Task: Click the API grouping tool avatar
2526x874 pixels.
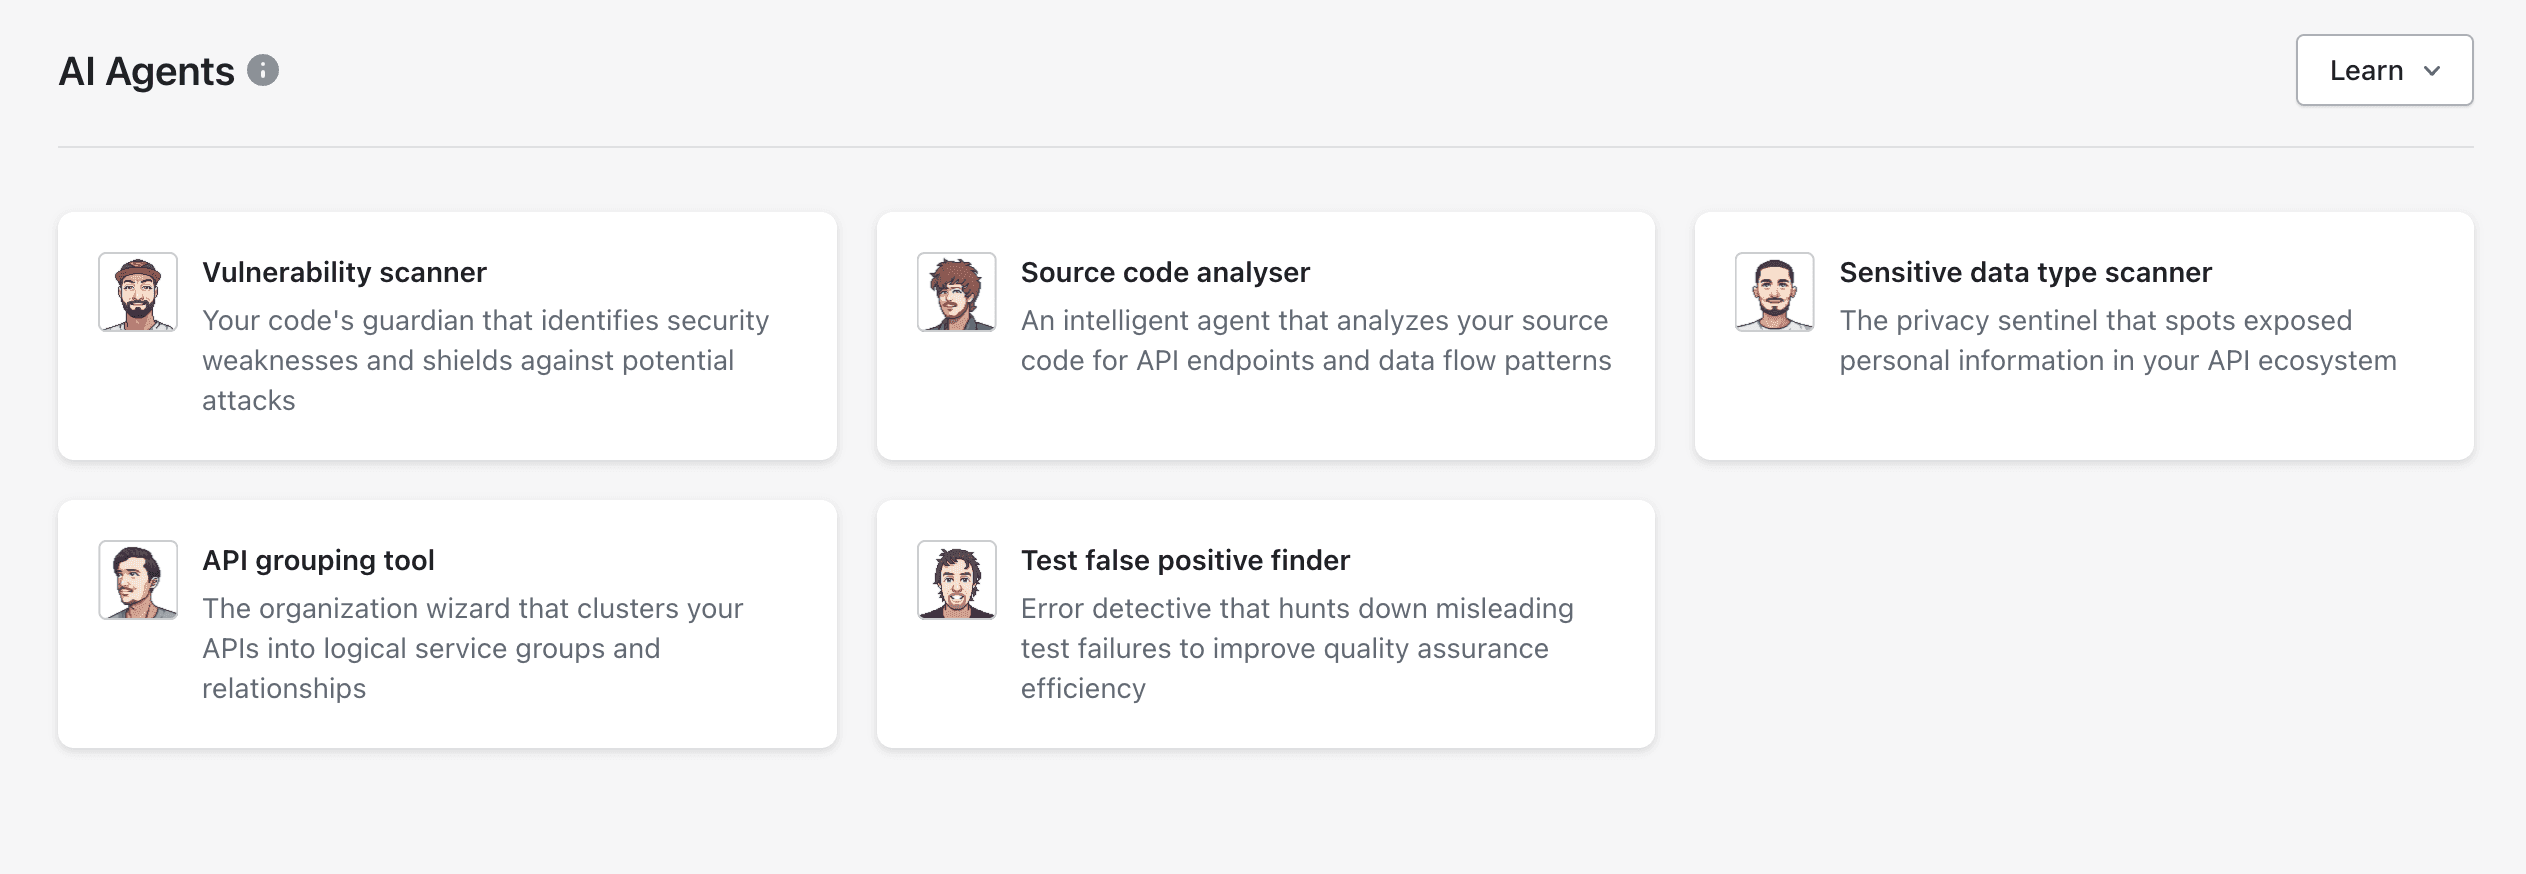Action: [x=138, y=580]
